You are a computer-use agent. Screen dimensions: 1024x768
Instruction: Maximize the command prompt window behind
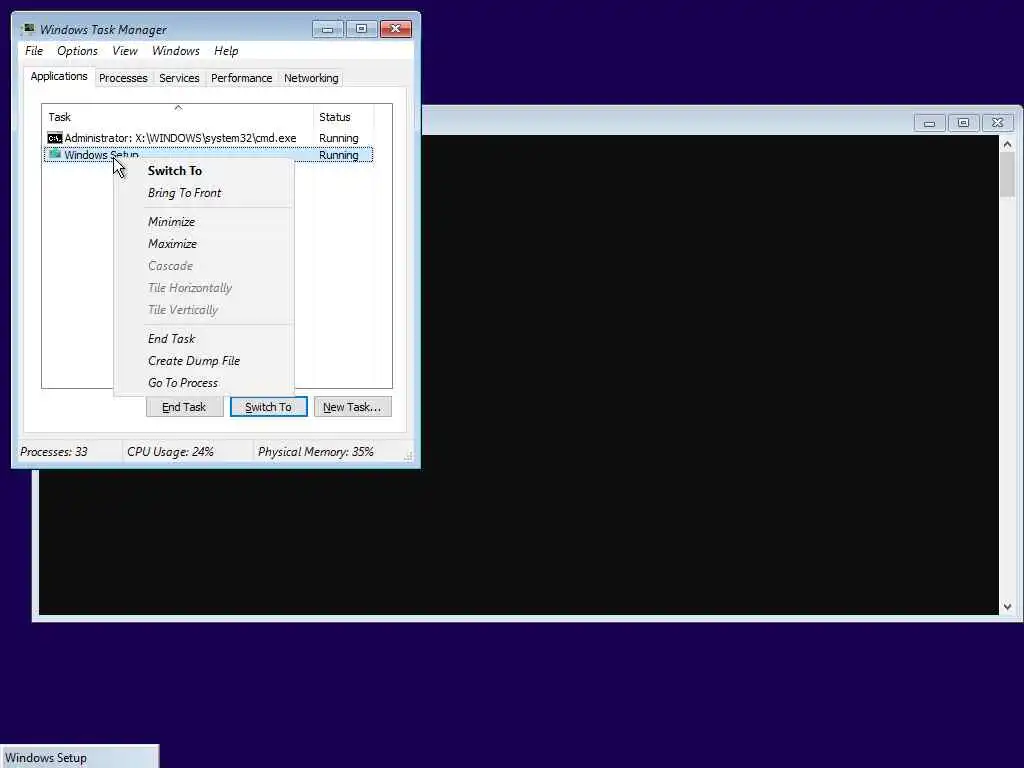[963, 123]
